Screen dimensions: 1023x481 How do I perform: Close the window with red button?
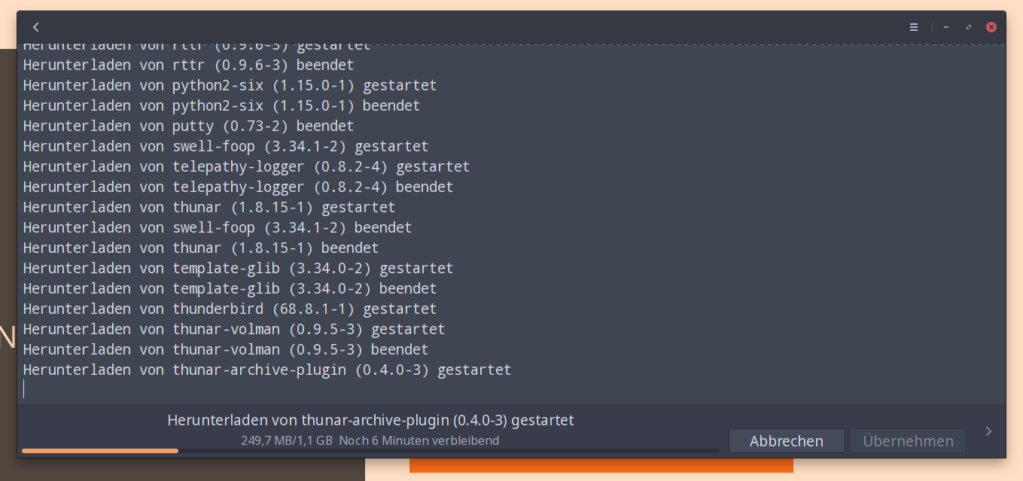click(x=991, y=27)
